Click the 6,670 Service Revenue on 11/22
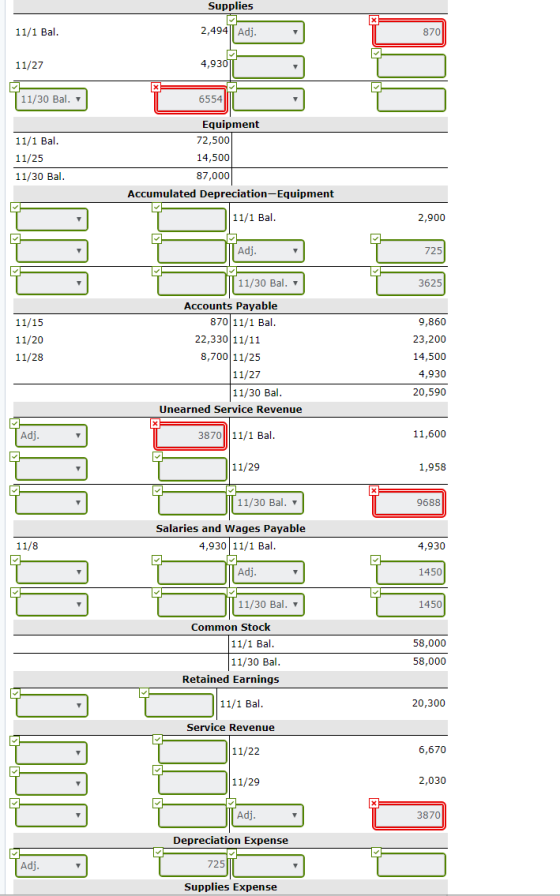 pos(432,750)
